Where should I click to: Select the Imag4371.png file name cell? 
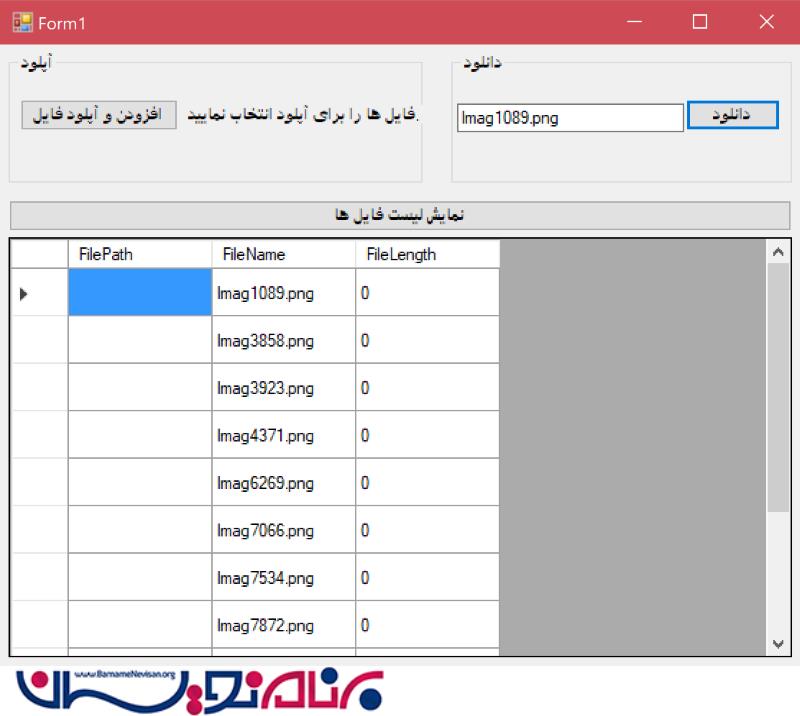click(284, 435)
